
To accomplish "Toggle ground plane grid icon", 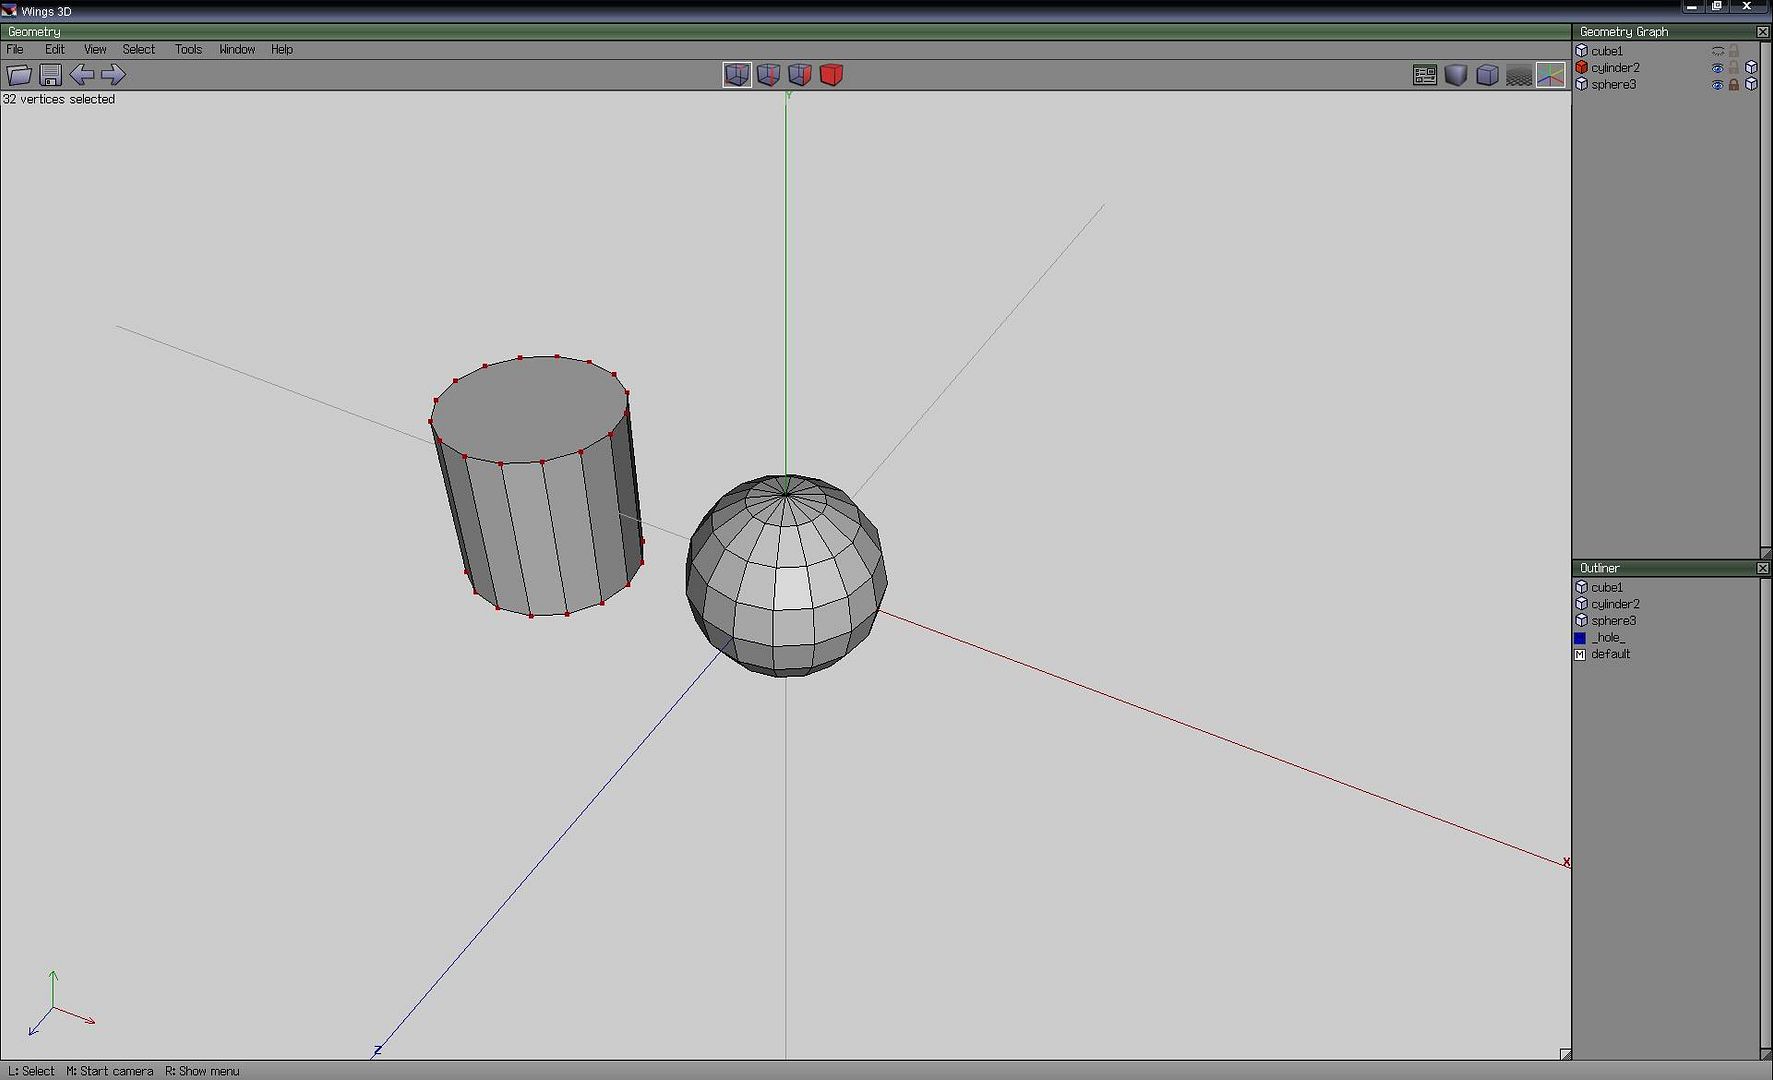I will click(1519, 75).
